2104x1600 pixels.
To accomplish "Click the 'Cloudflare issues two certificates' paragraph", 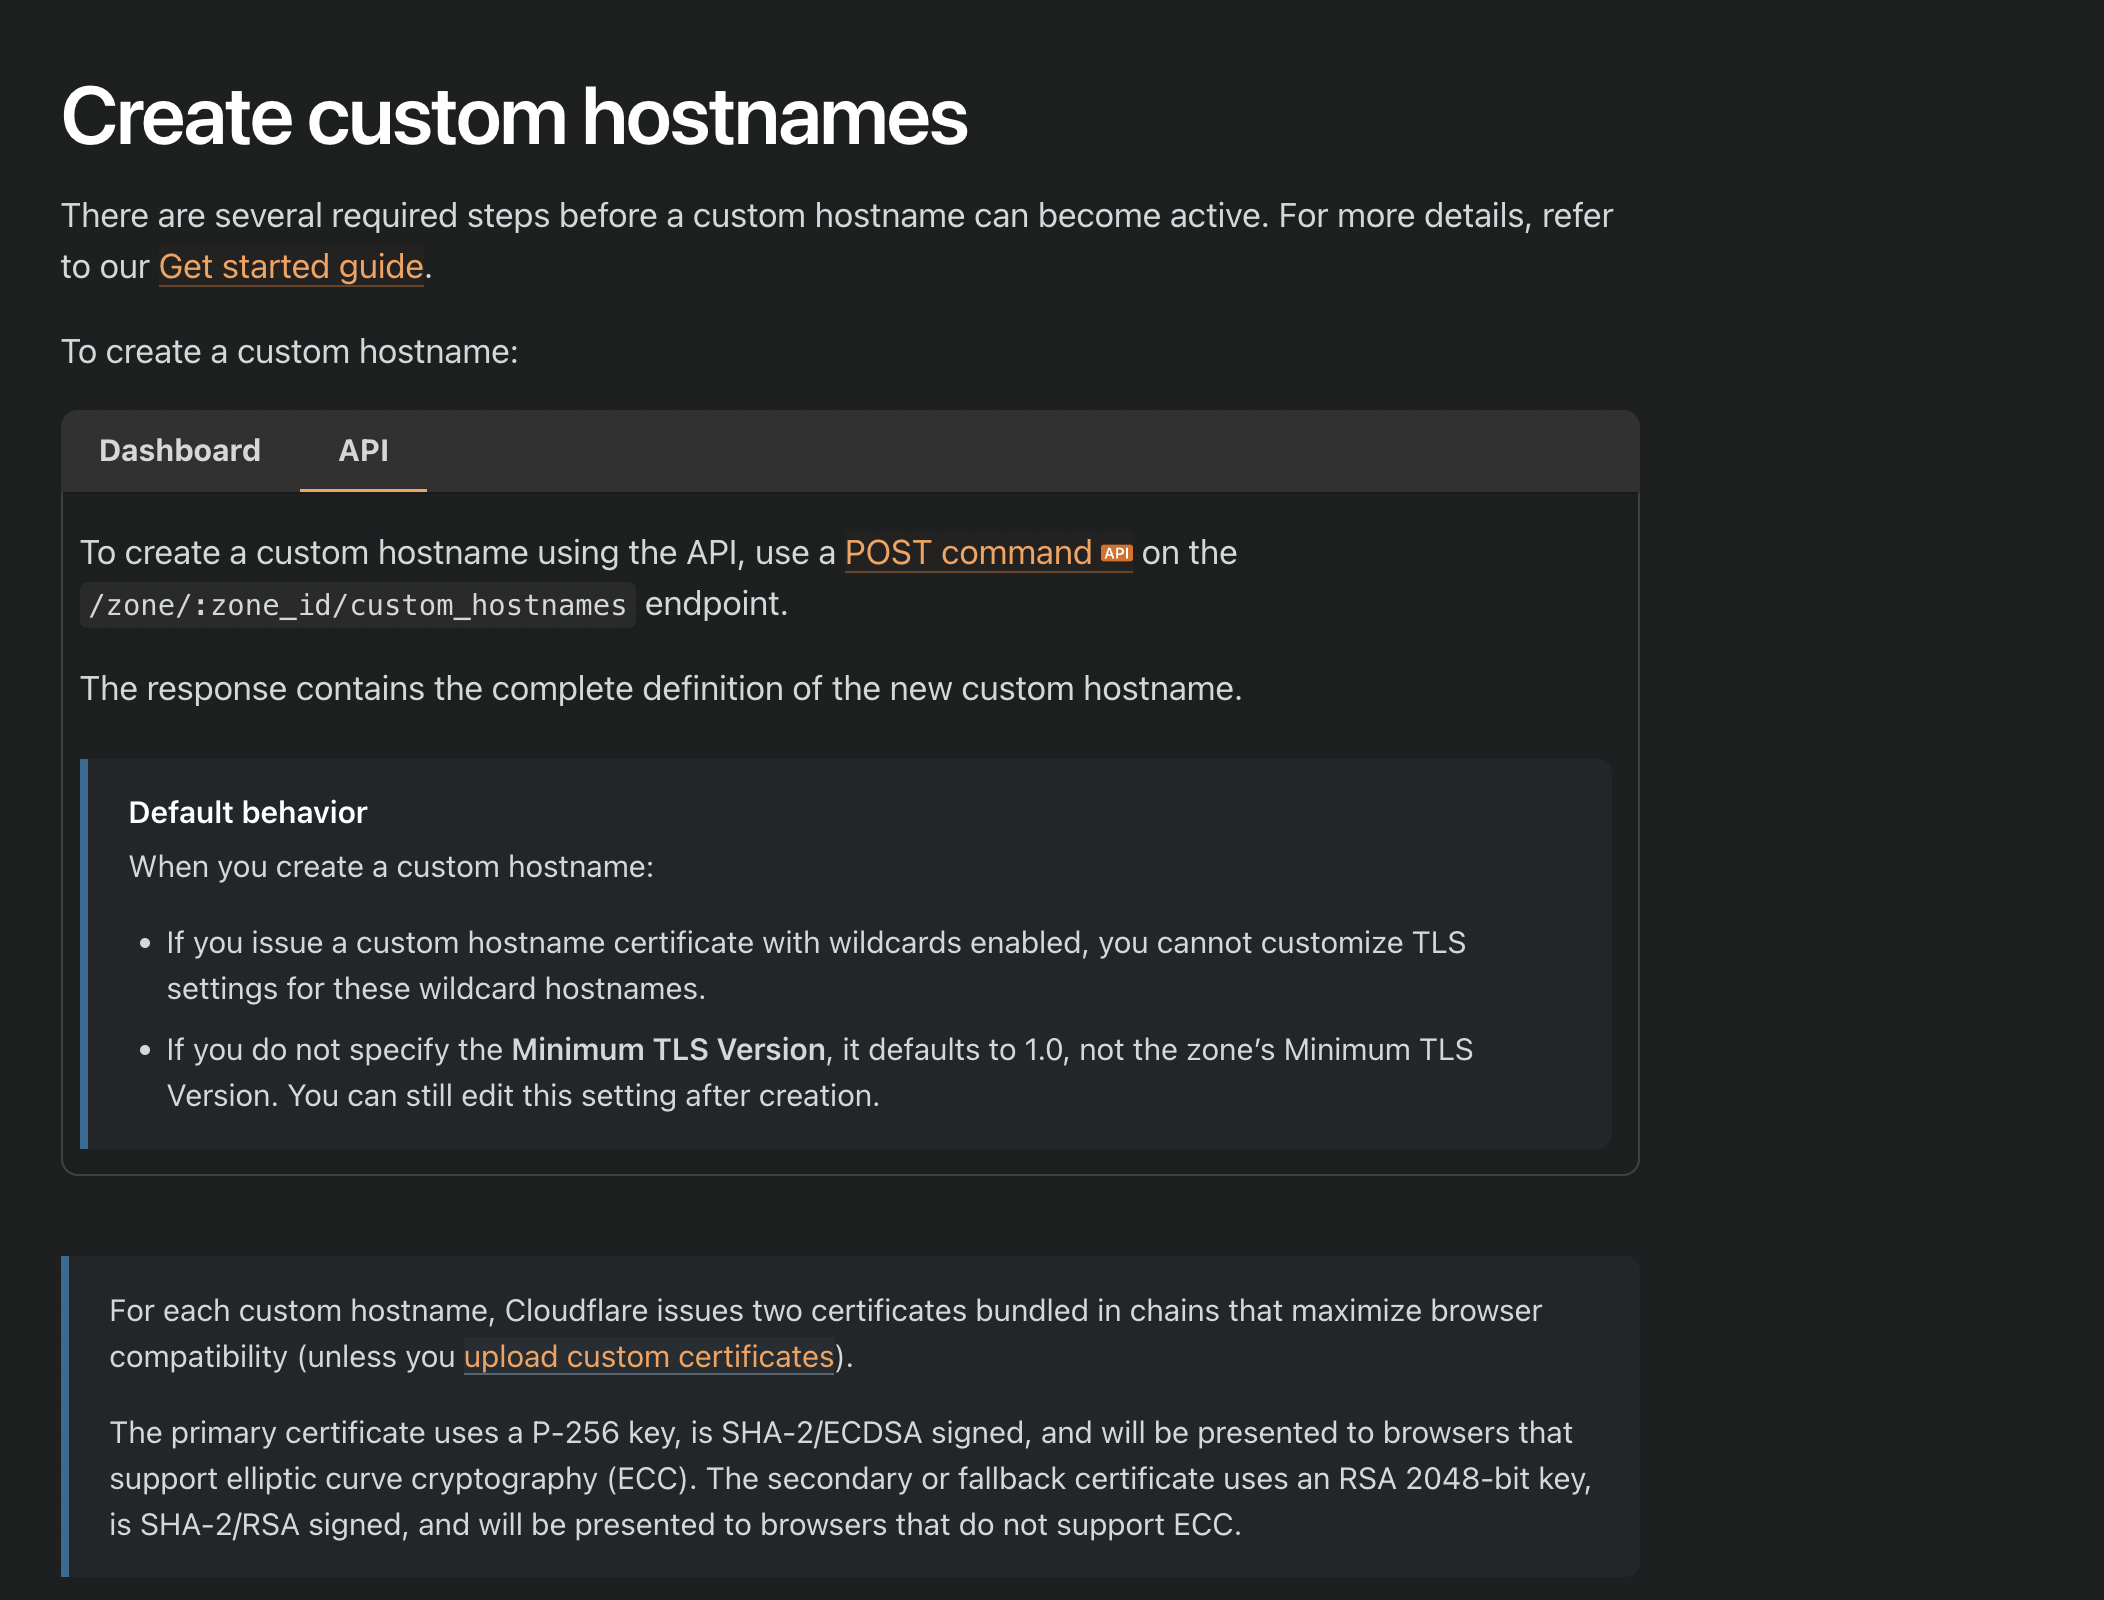I will click(x=825, y=1311).
